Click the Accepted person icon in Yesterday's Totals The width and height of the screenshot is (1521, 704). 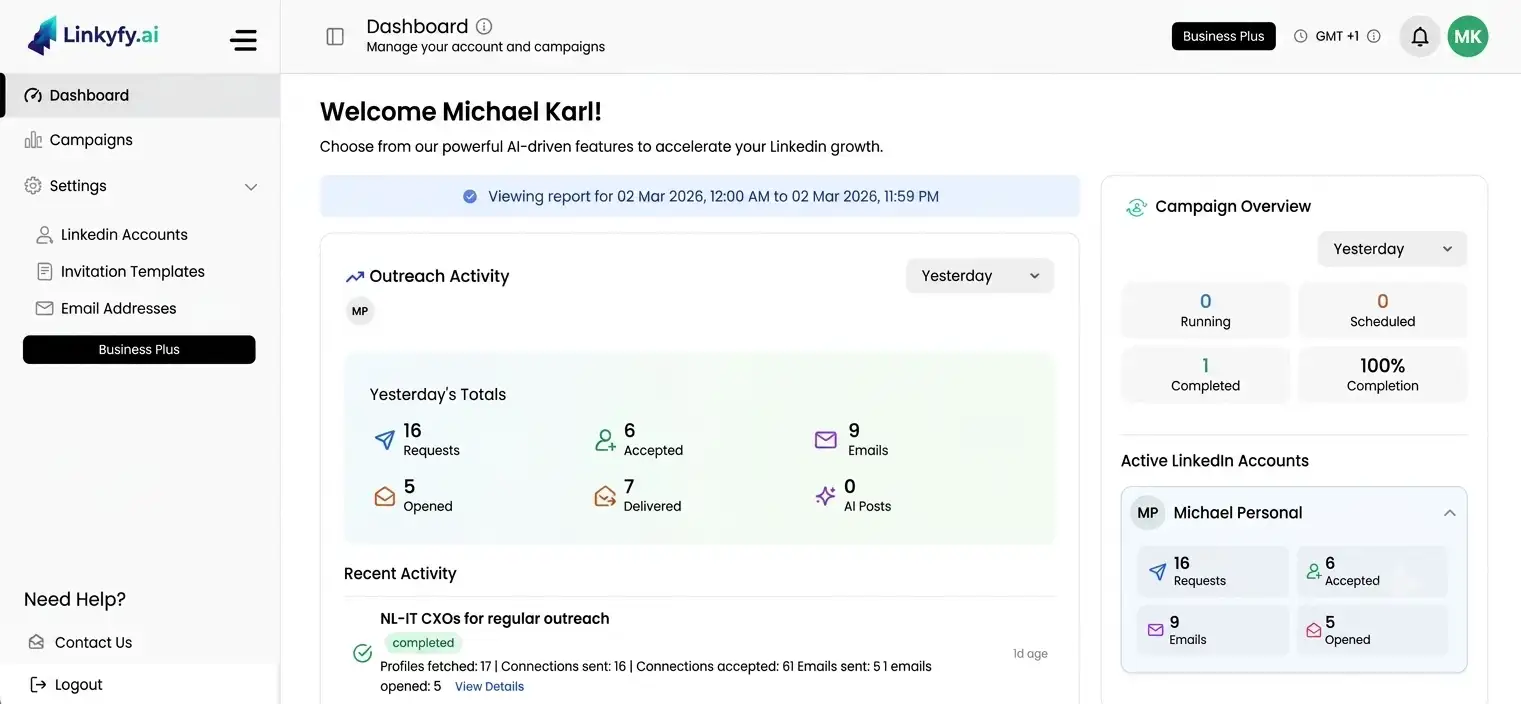605,440
